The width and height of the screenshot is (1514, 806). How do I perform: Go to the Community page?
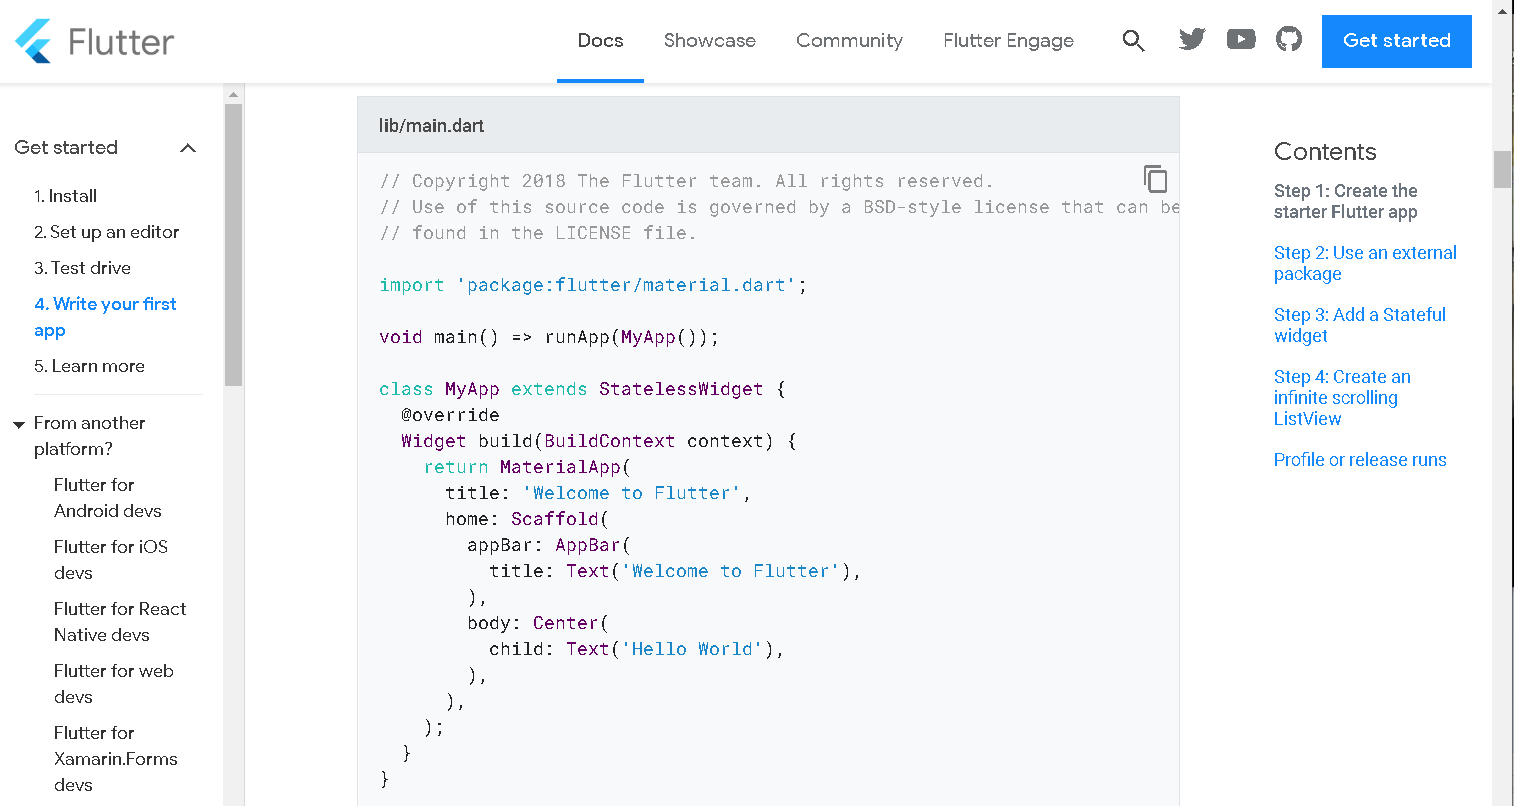(849, 41)
